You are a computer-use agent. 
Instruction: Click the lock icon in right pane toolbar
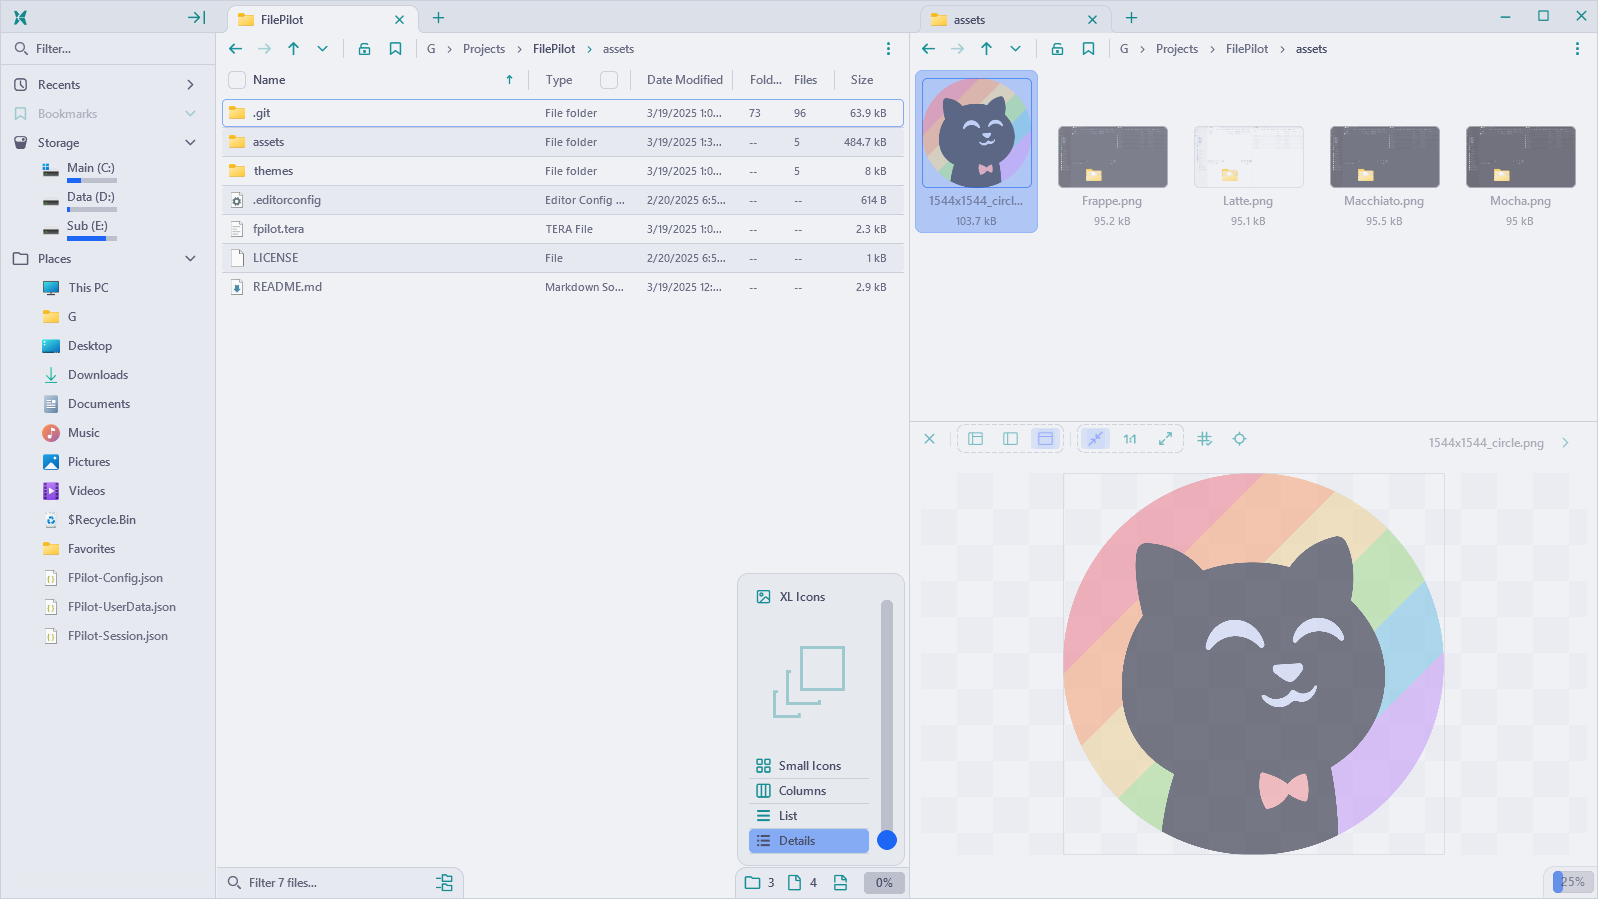(1057, 49)
